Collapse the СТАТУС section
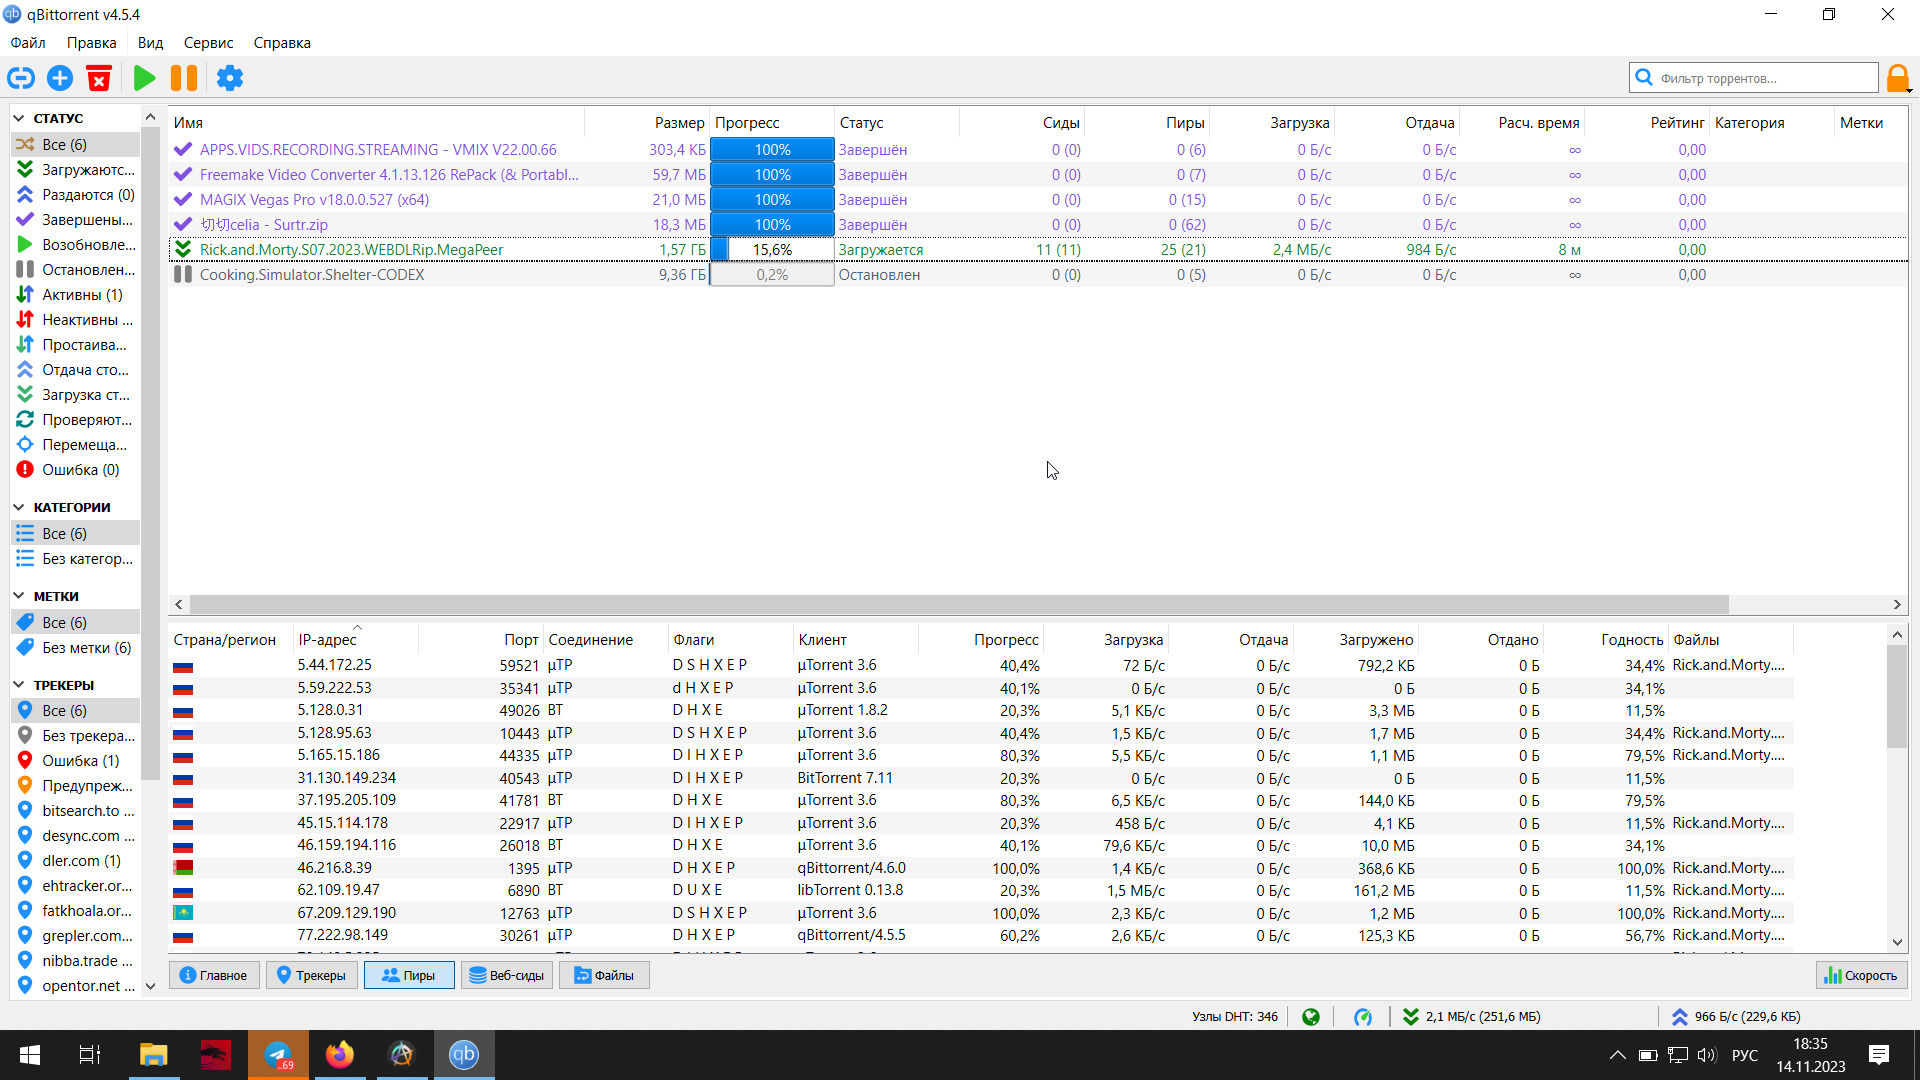 [x=19, y=118]
